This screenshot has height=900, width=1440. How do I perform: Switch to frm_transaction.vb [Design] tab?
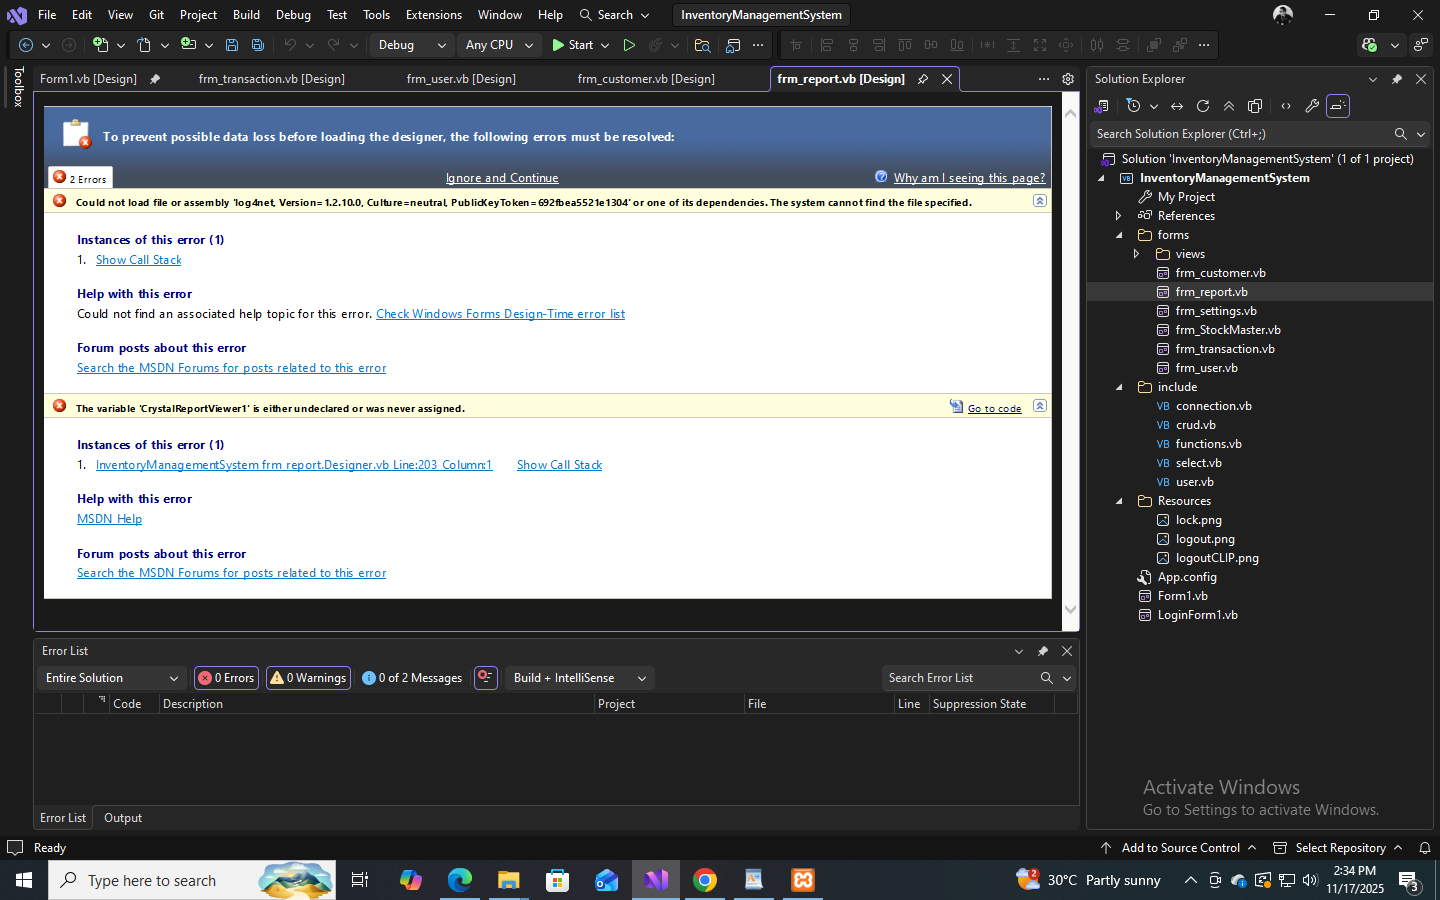coord(271,79)
